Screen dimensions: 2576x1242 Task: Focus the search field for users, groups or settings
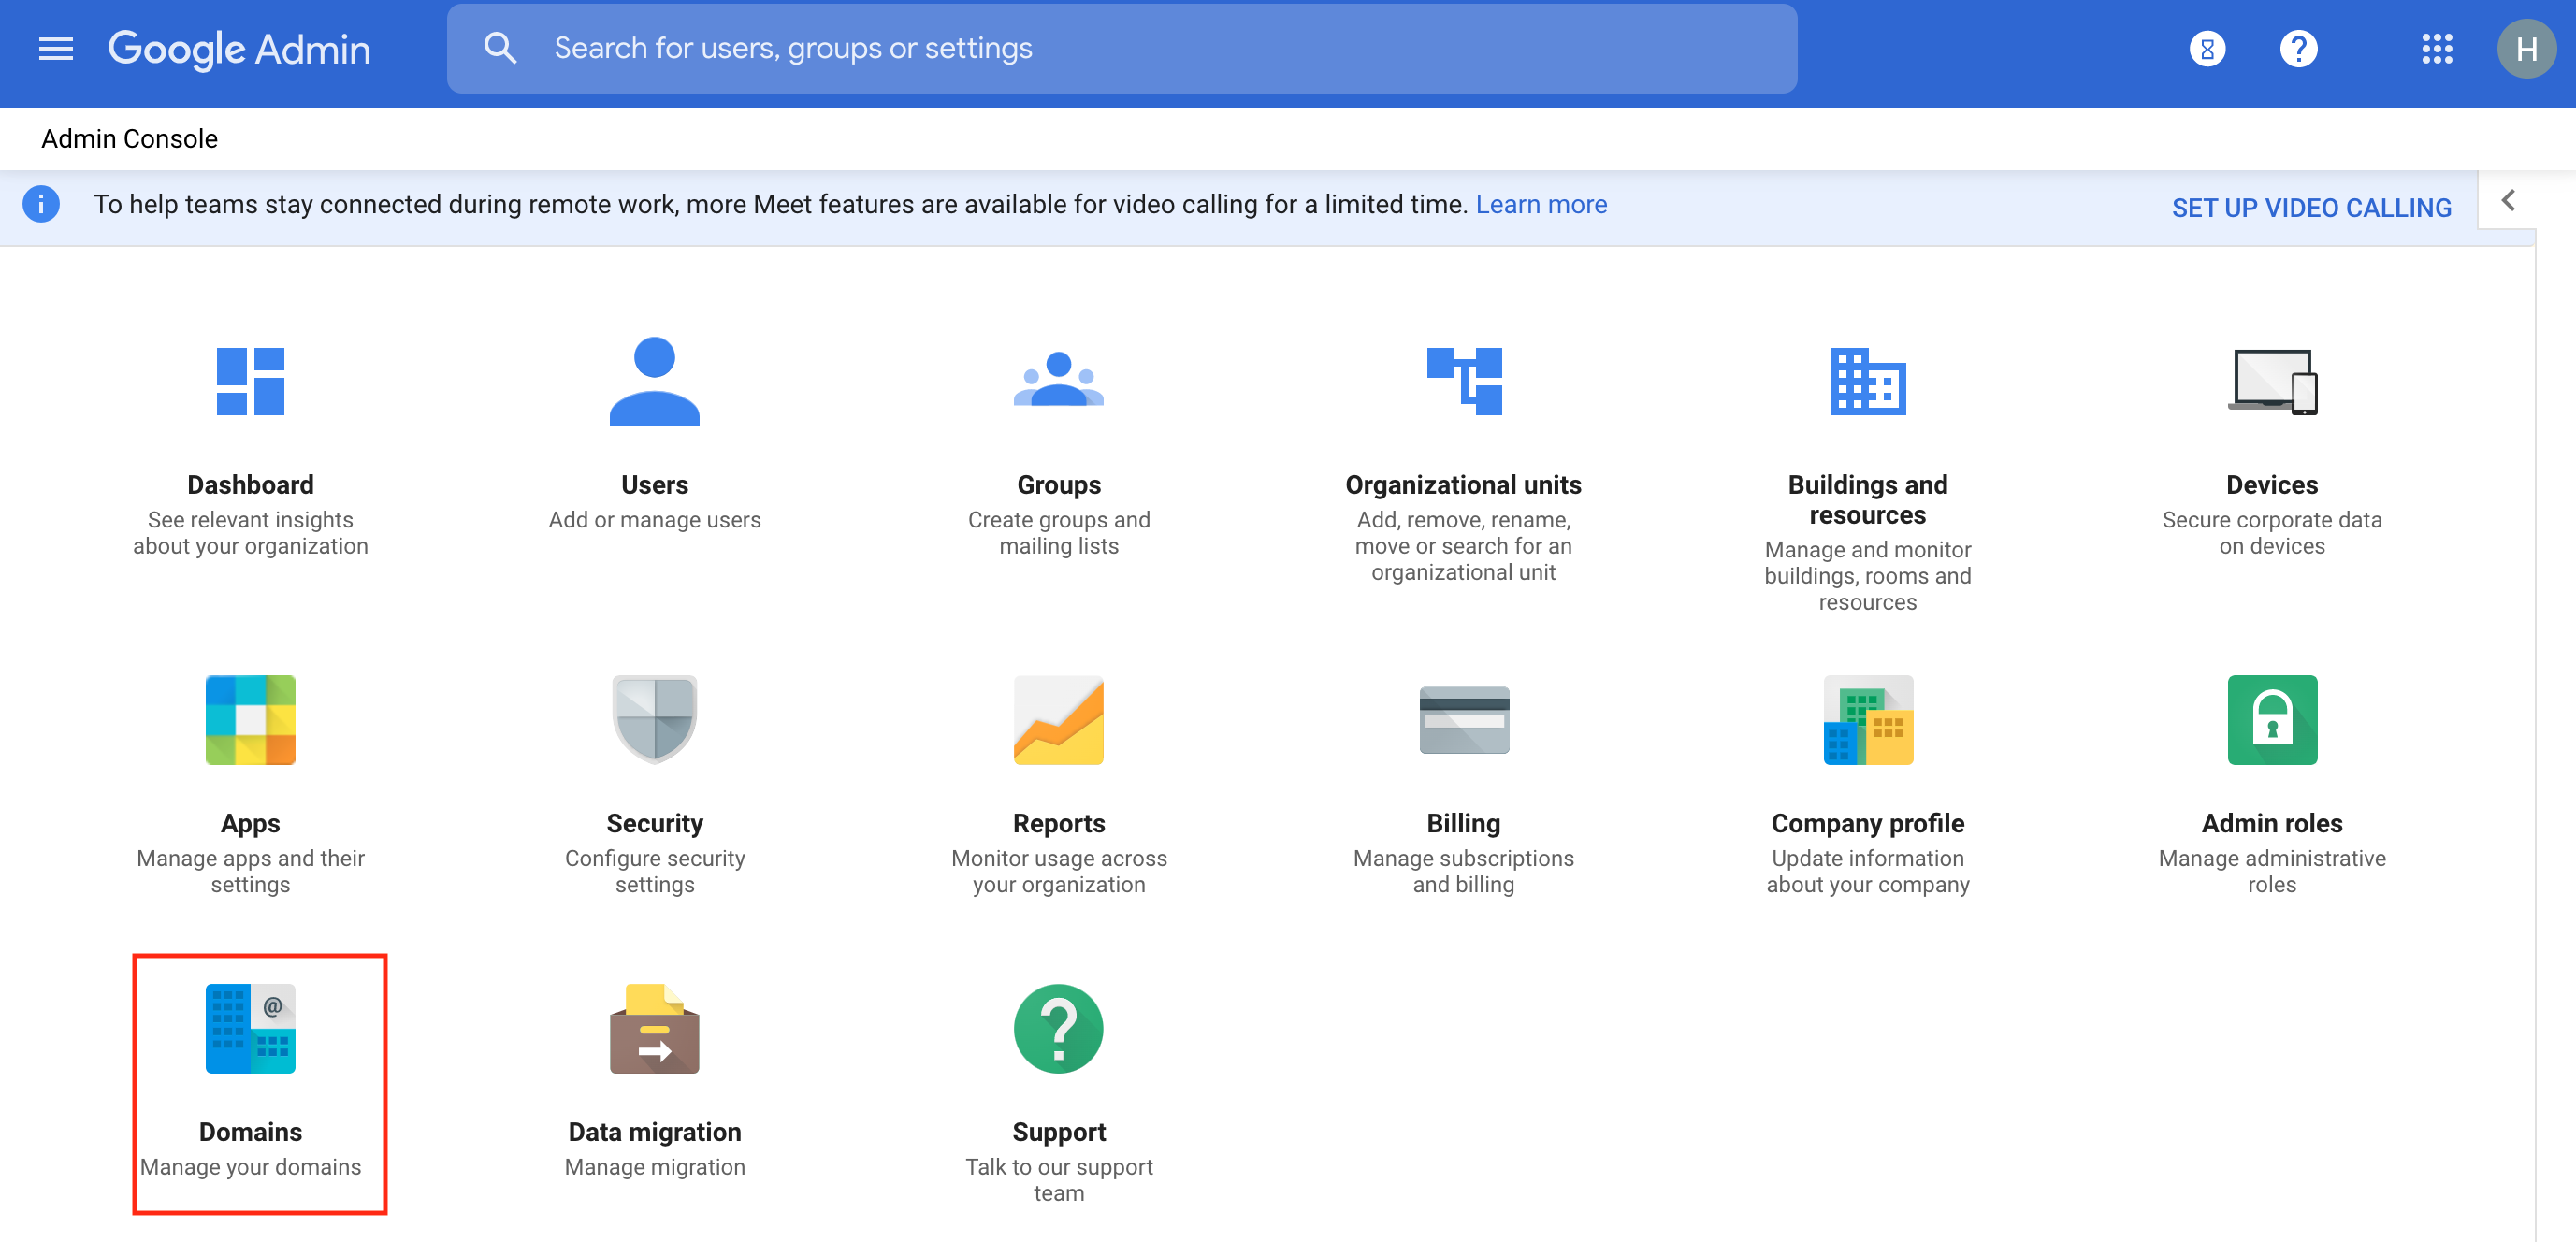pyautogui.click(x=1121, y=49)
